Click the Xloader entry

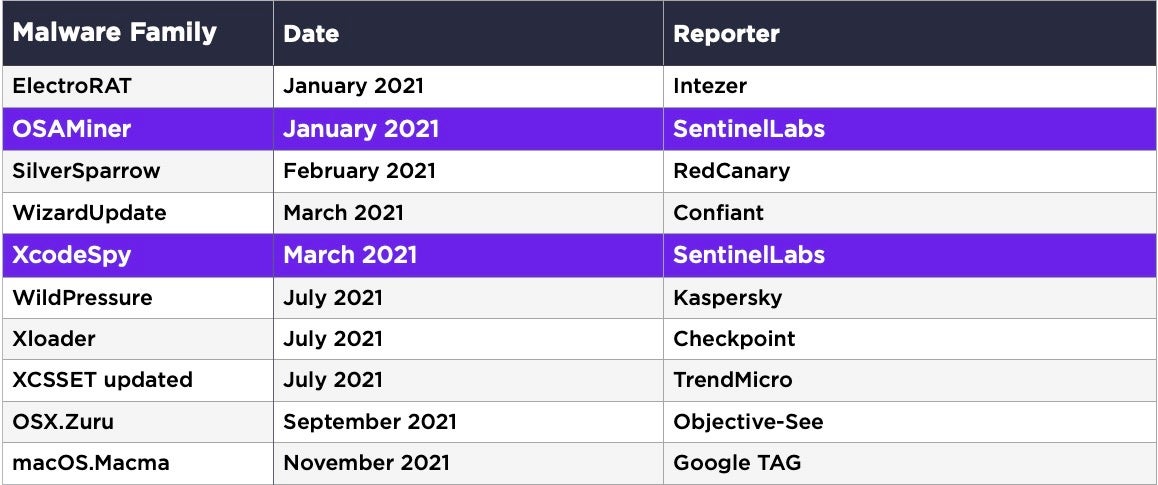click(54, 339)
